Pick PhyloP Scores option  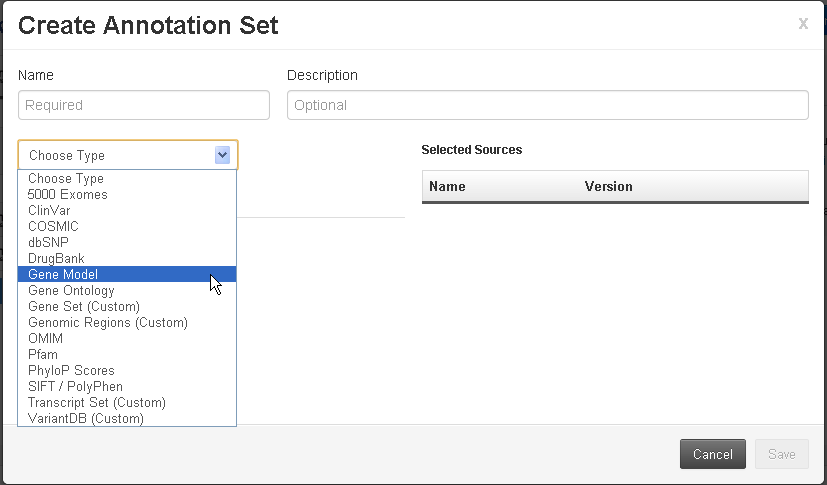click(71, 371)
